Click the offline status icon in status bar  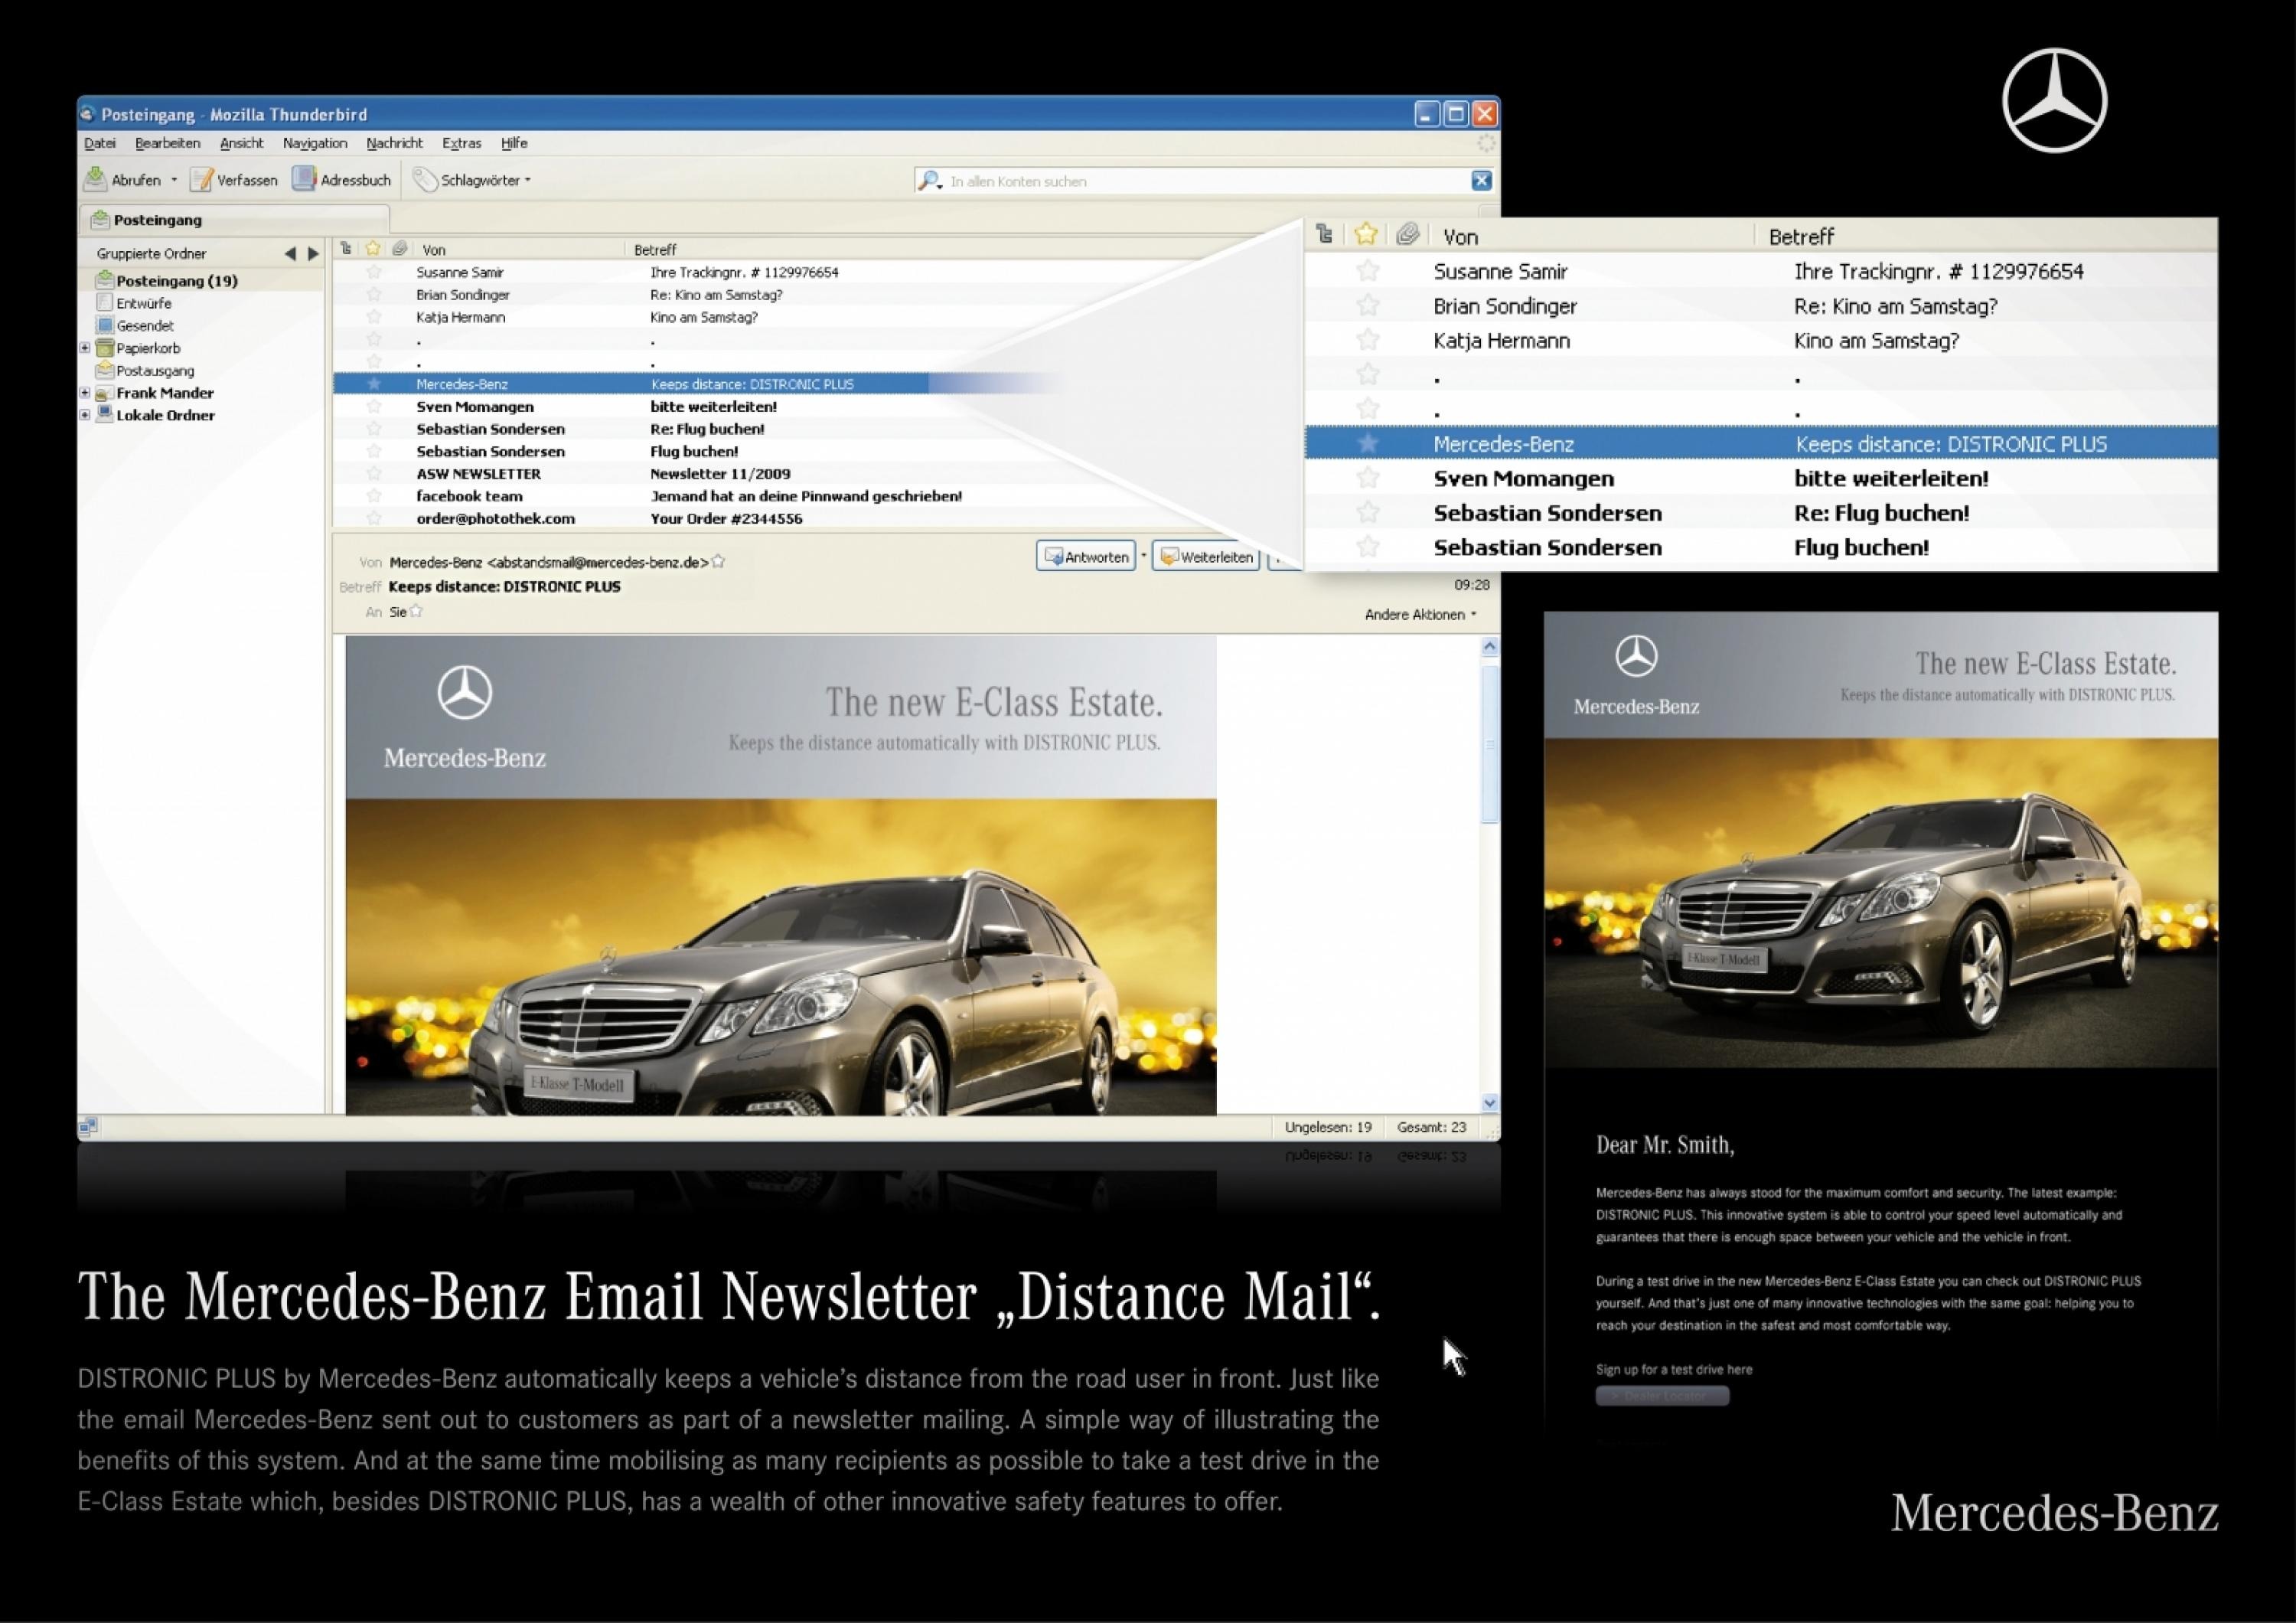tap(88, 1127)
